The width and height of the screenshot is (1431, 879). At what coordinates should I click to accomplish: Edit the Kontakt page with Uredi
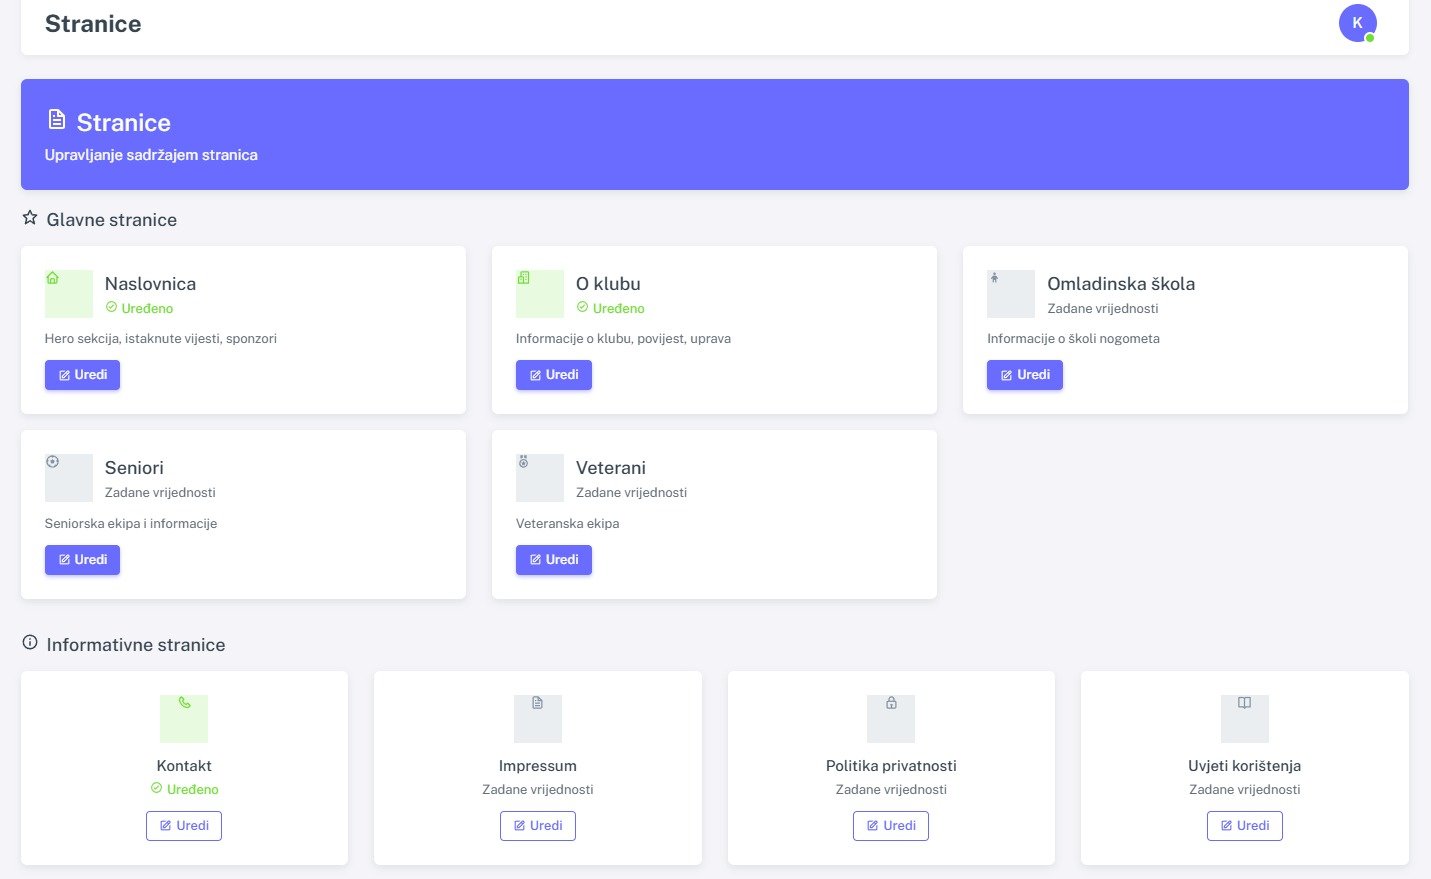click(184, 826)
